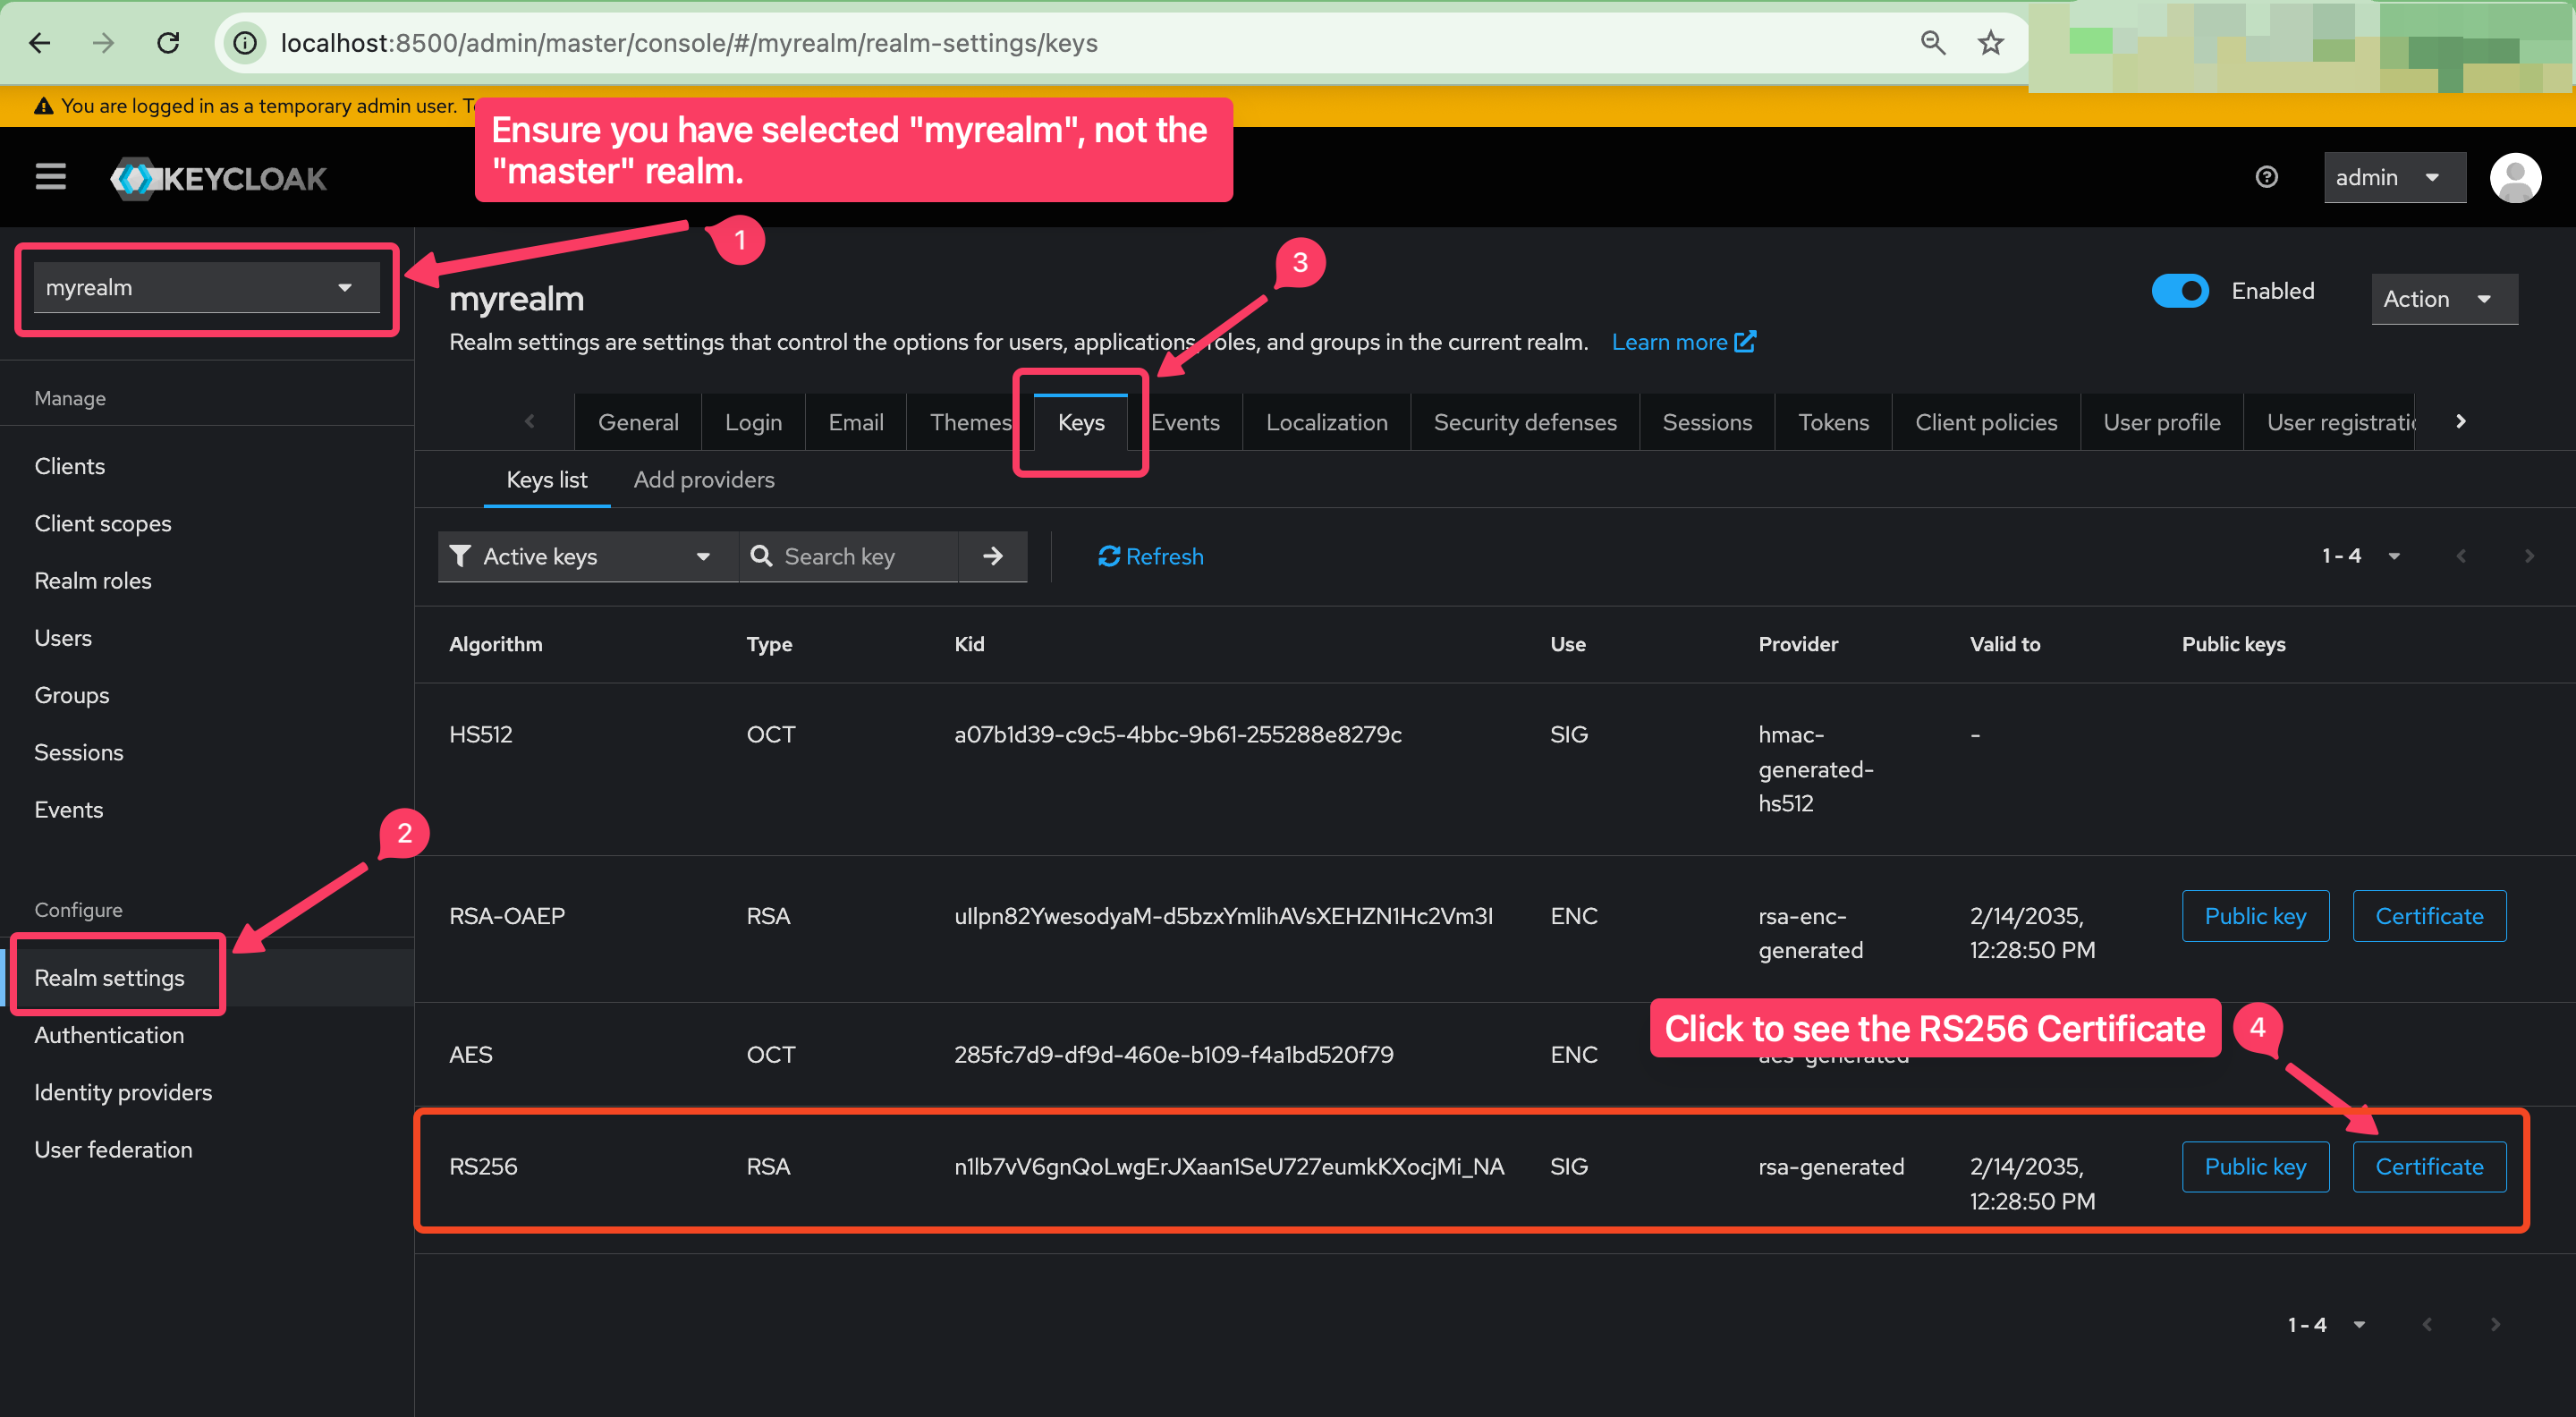Open the myrealm realm selector dropdown
The height and width of the screenshot is (1417, 2576).
coord(207,288)
